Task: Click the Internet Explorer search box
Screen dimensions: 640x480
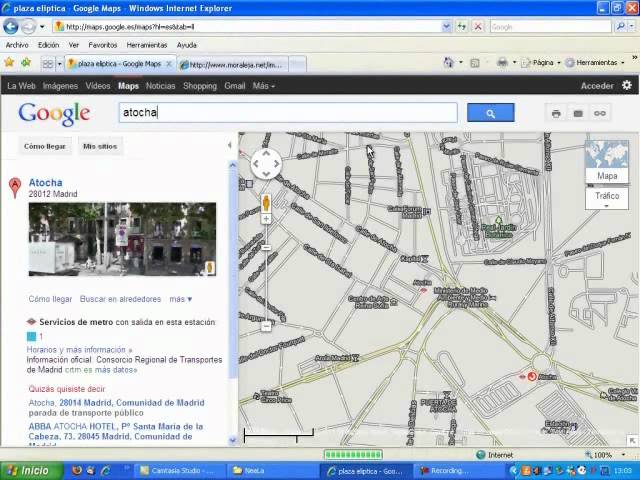Action: pos(550,27)
